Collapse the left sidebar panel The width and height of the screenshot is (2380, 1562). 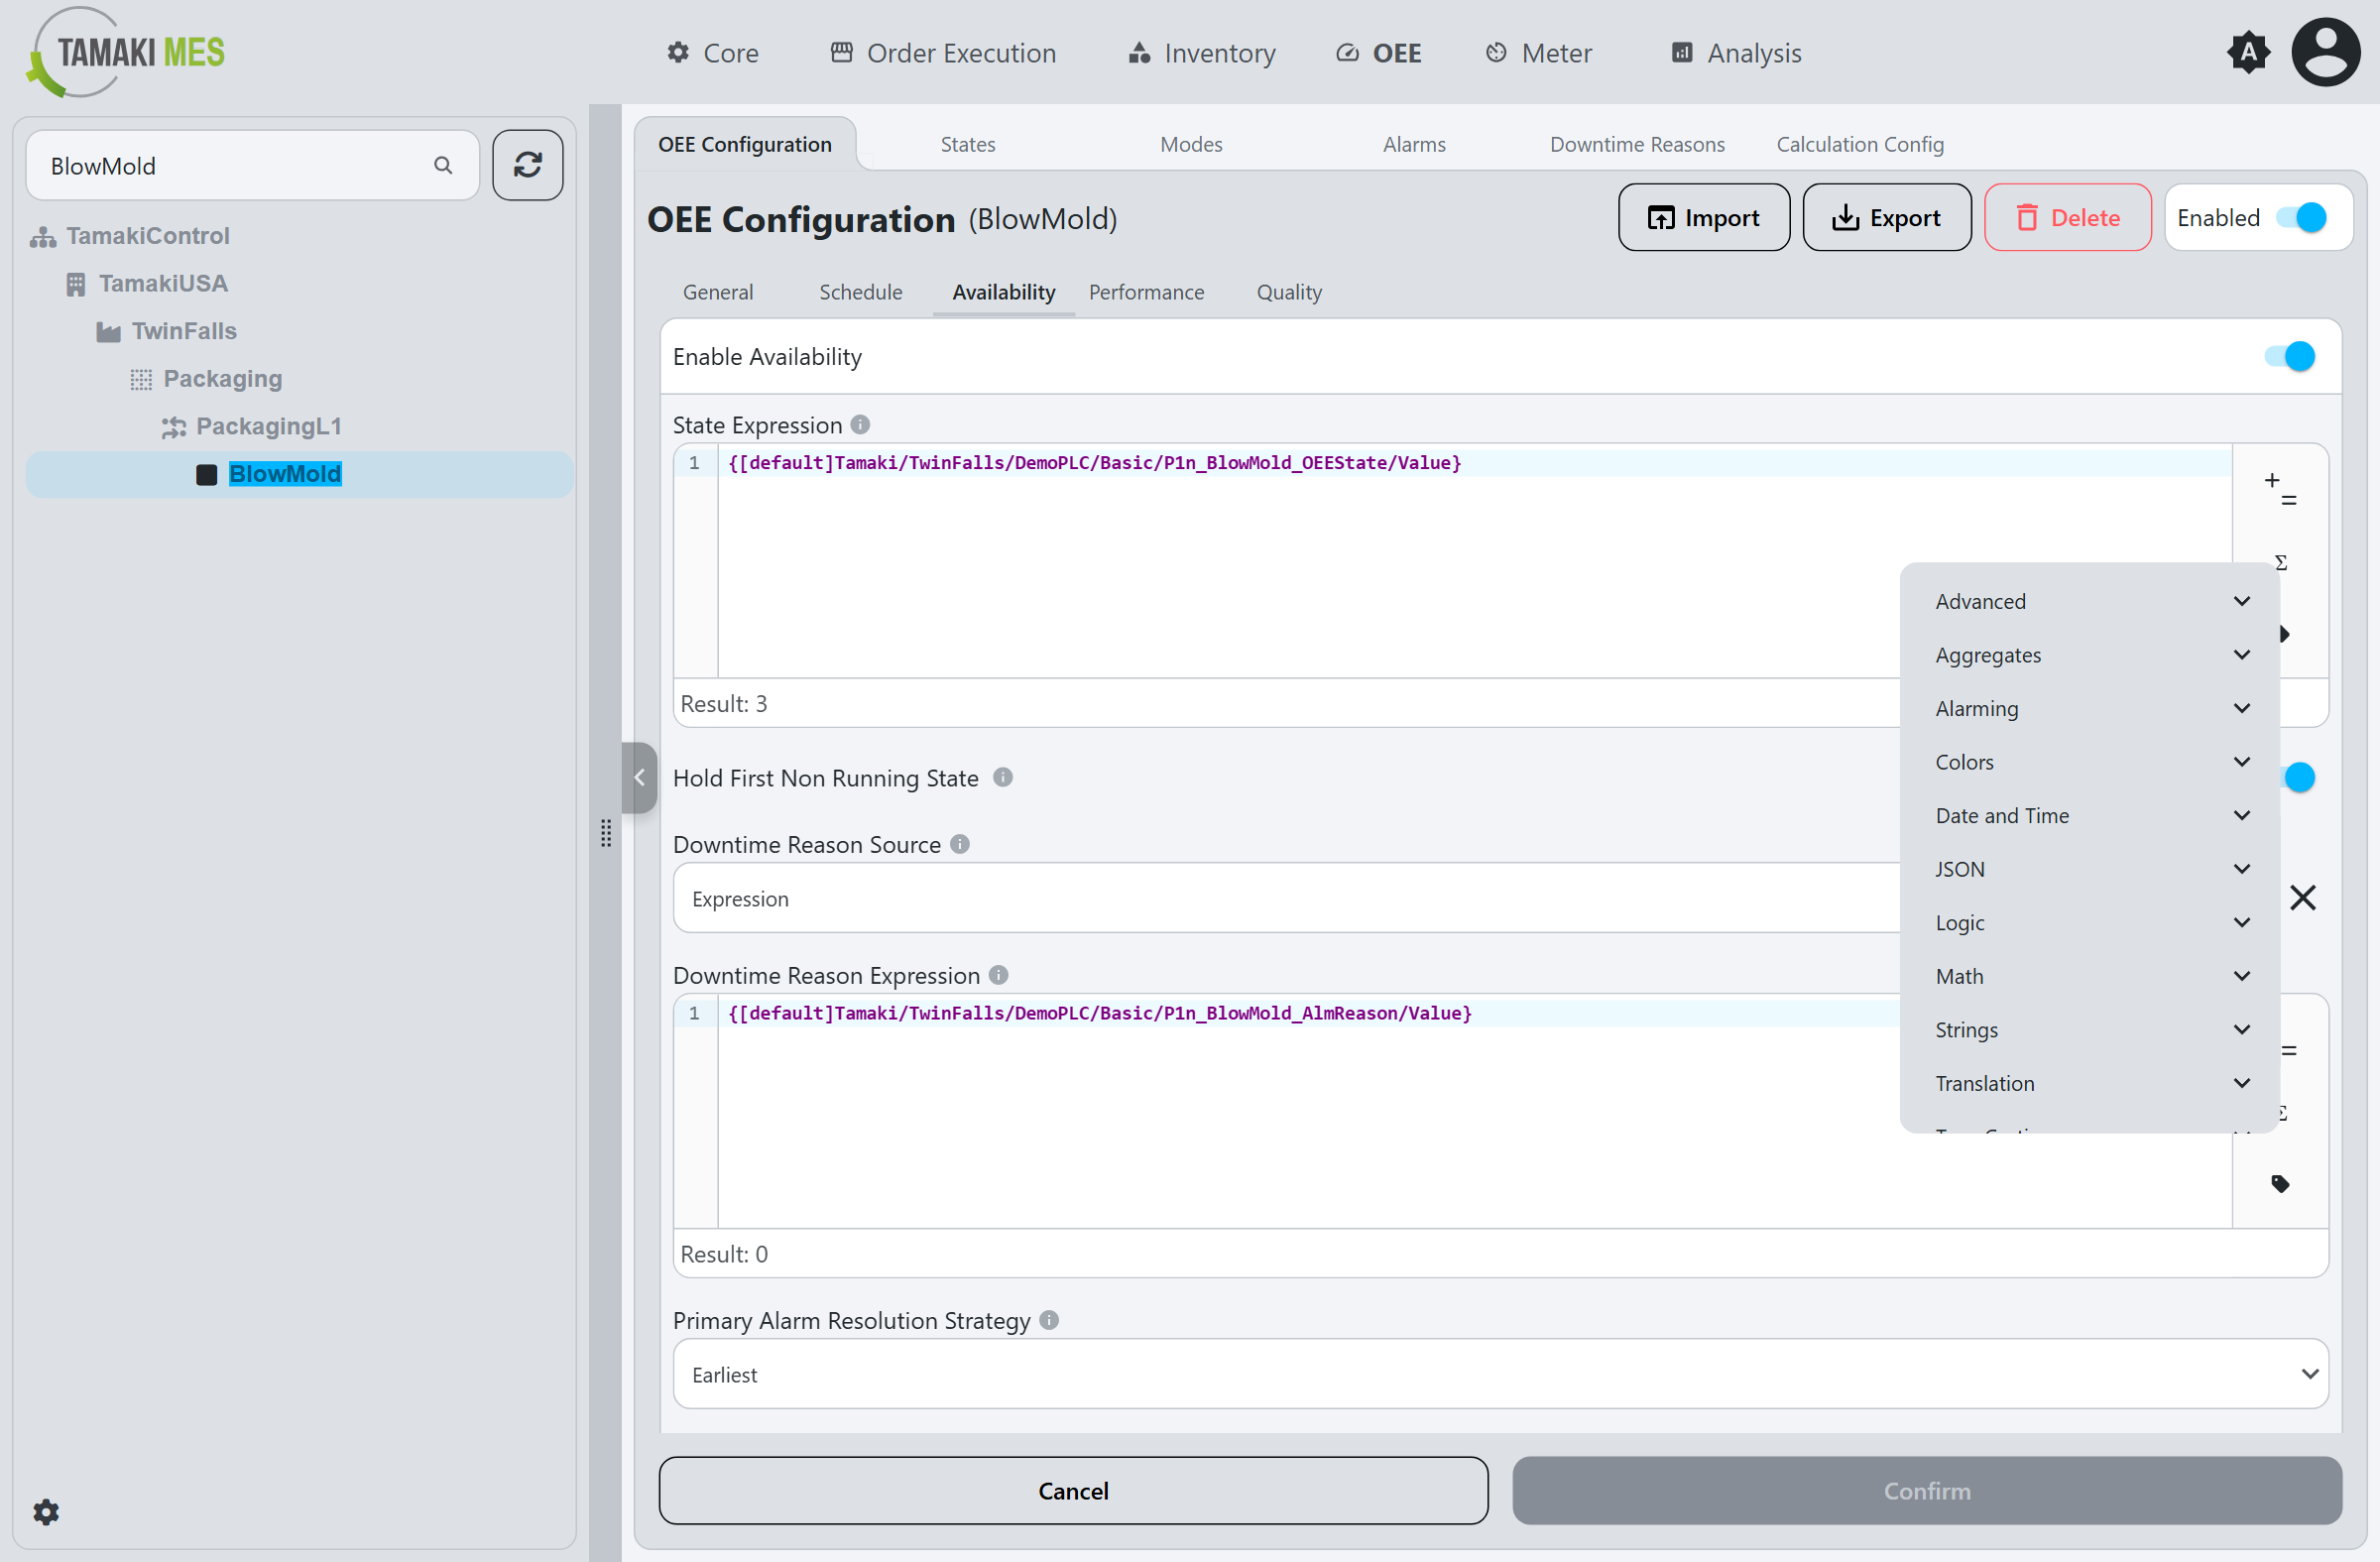pyautogui.click(x=639, y=777)
